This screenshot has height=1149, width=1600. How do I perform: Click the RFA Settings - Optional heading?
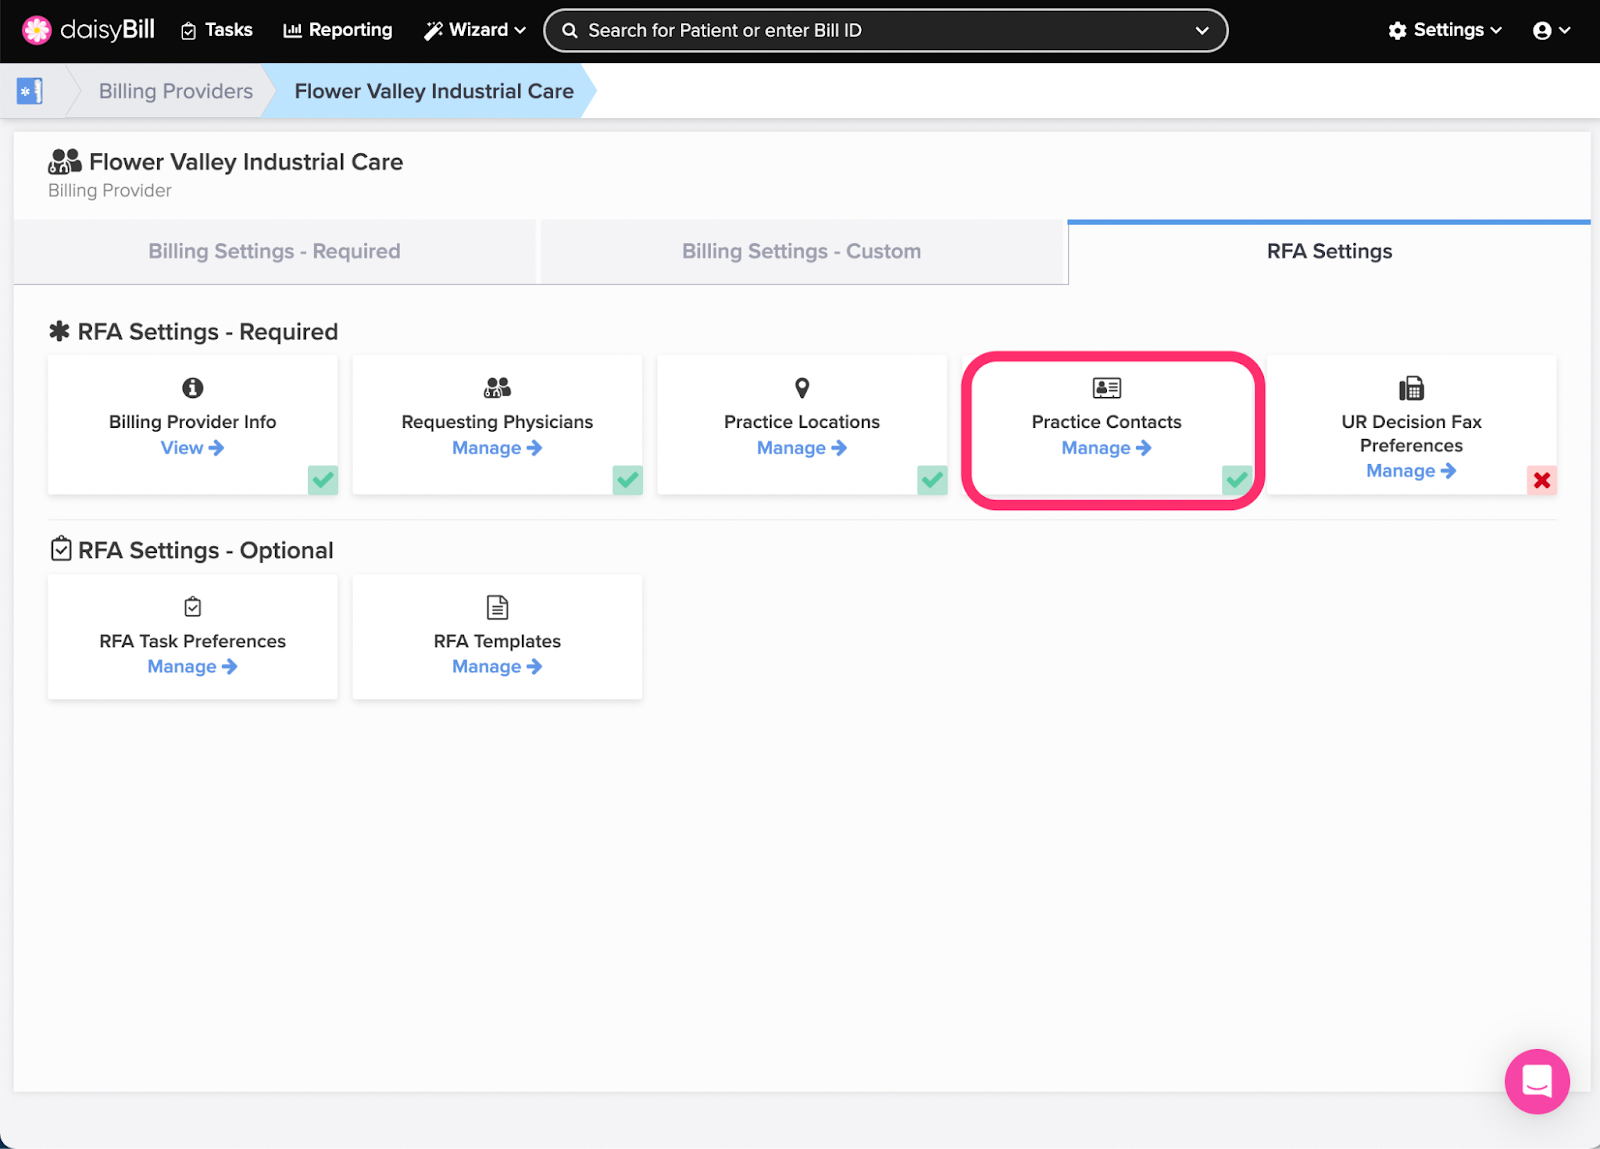point(206,550)
